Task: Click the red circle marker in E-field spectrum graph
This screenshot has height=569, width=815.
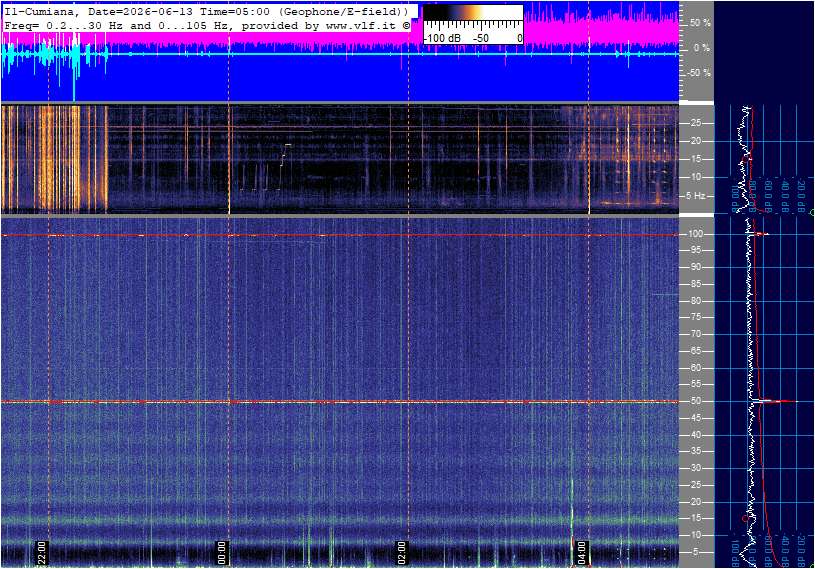Action: click(x=745, y=519)
